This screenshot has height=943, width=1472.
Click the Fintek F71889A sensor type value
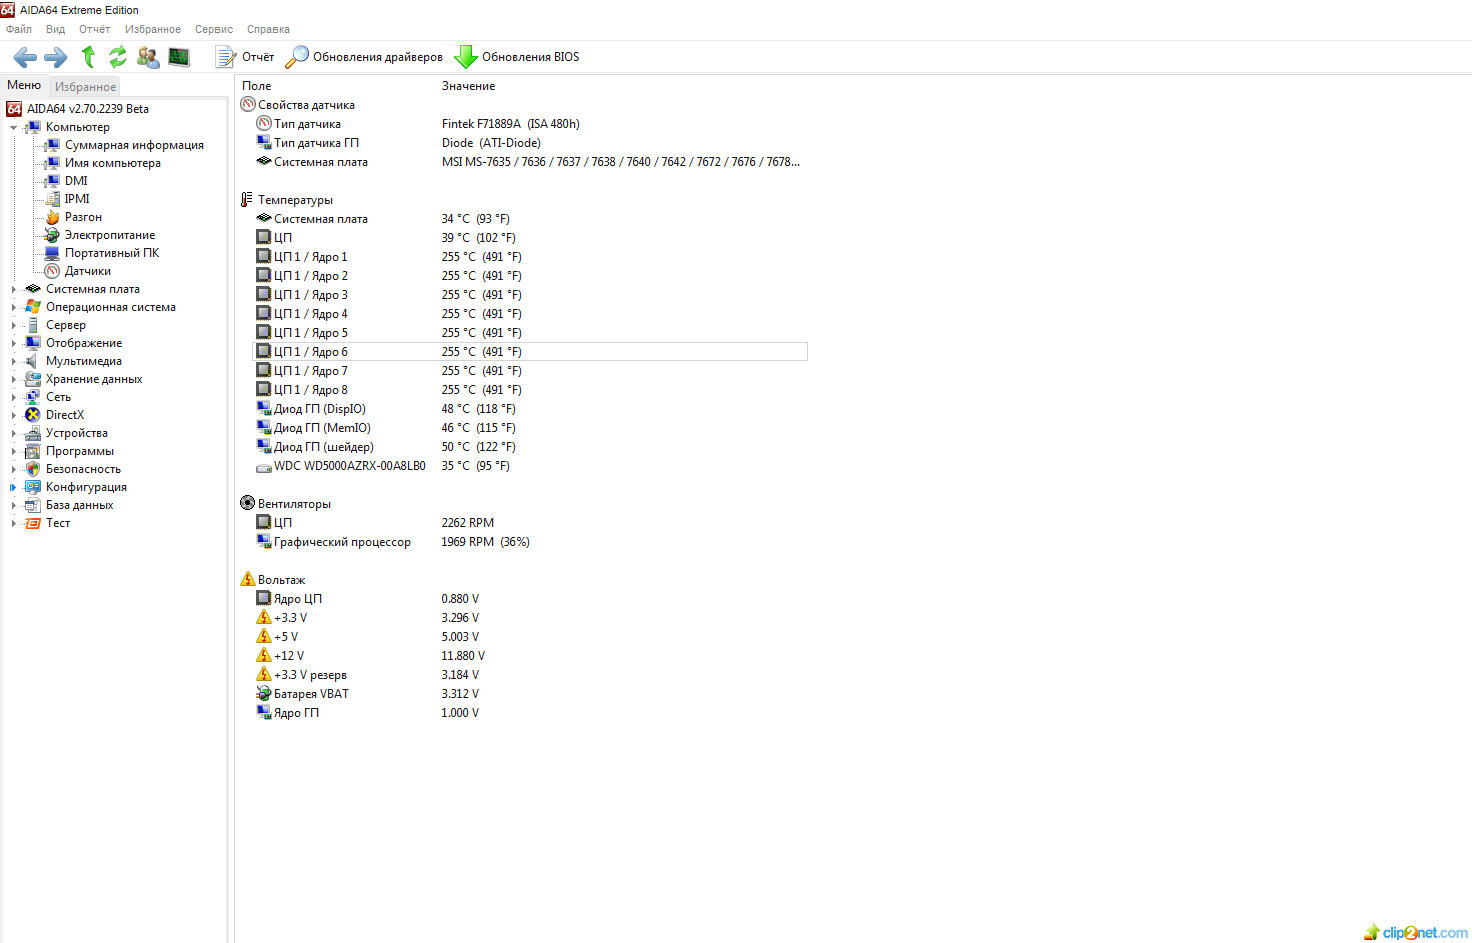pyautogui.click(x=511, y=124)
